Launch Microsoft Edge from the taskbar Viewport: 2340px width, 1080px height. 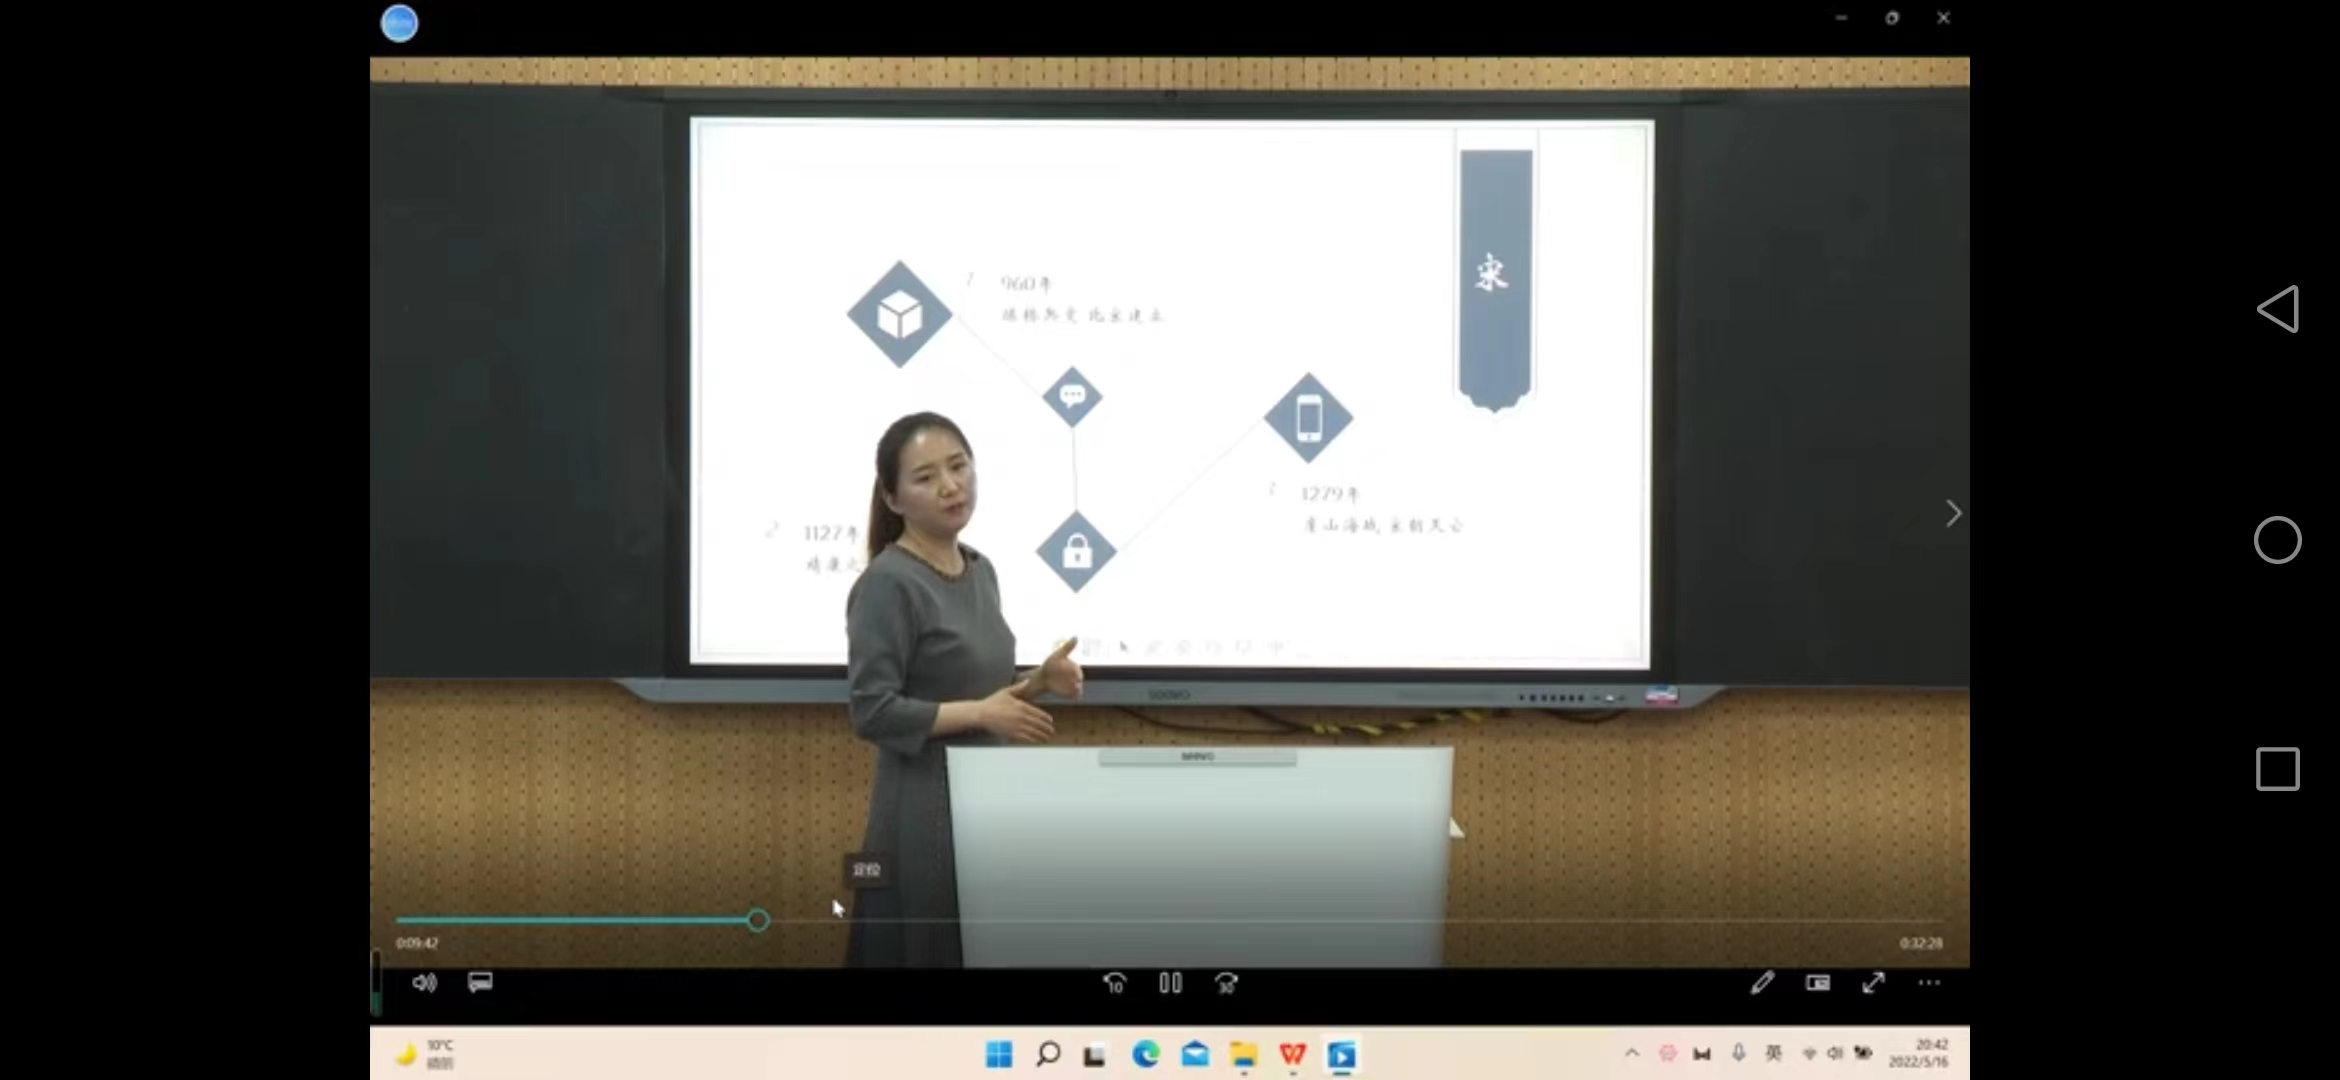click(1146, 1054)
